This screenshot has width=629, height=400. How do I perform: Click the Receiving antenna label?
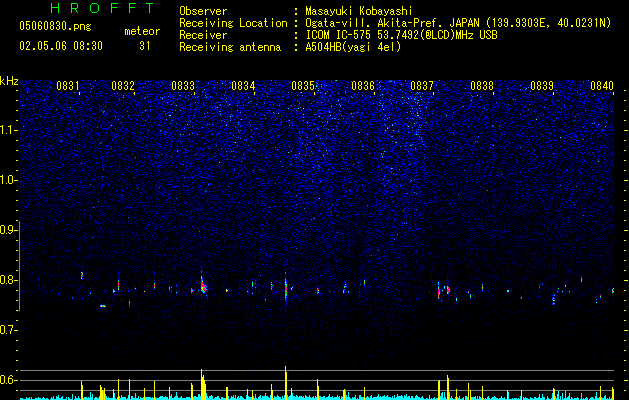[230, 47]
